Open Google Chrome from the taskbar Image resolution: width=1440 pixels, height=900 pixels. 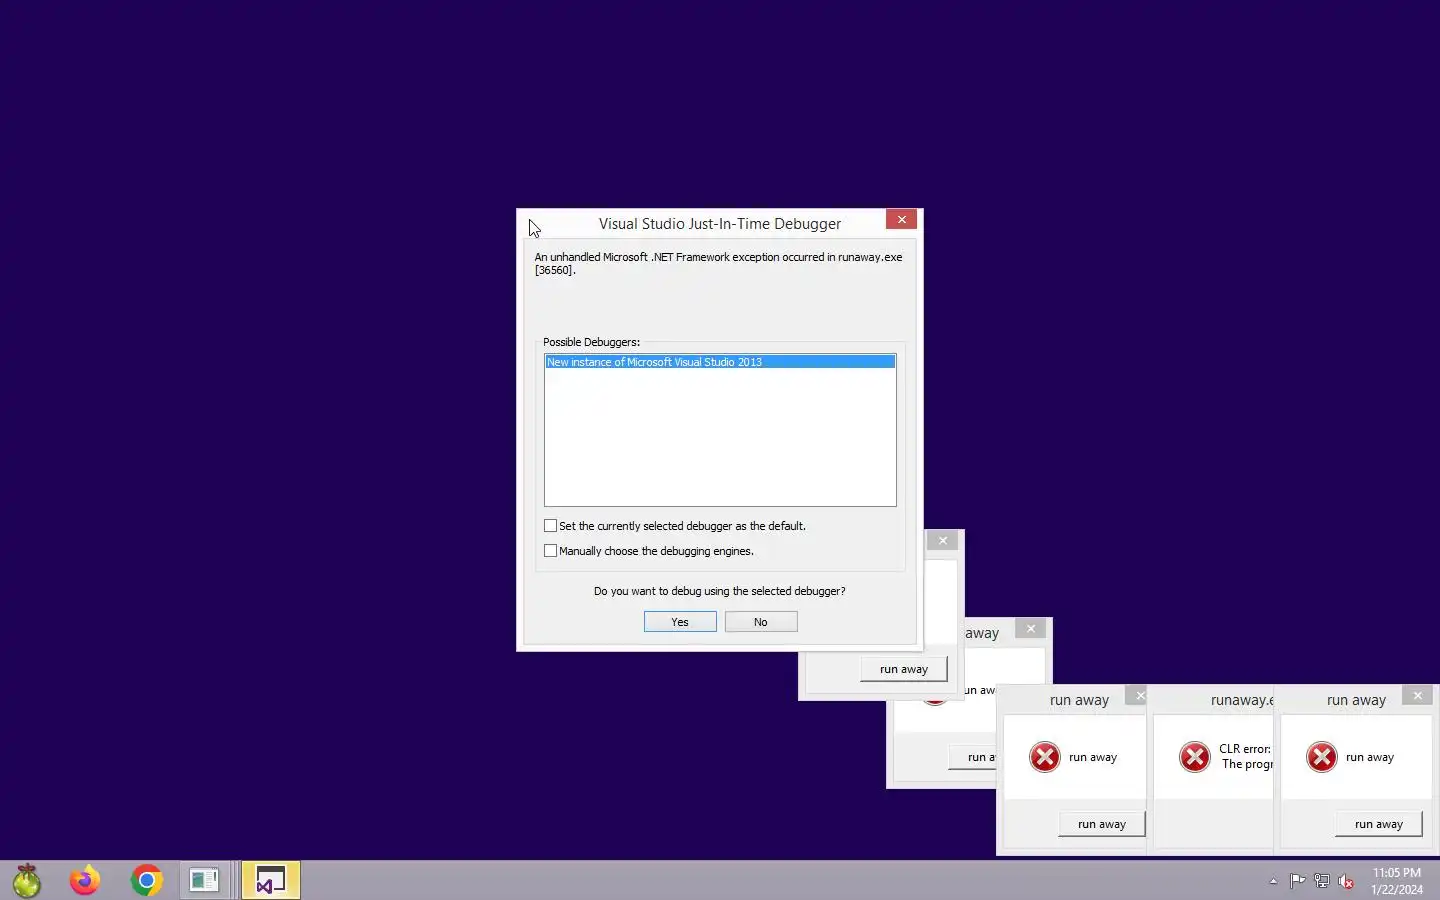[x=146, y=880]
